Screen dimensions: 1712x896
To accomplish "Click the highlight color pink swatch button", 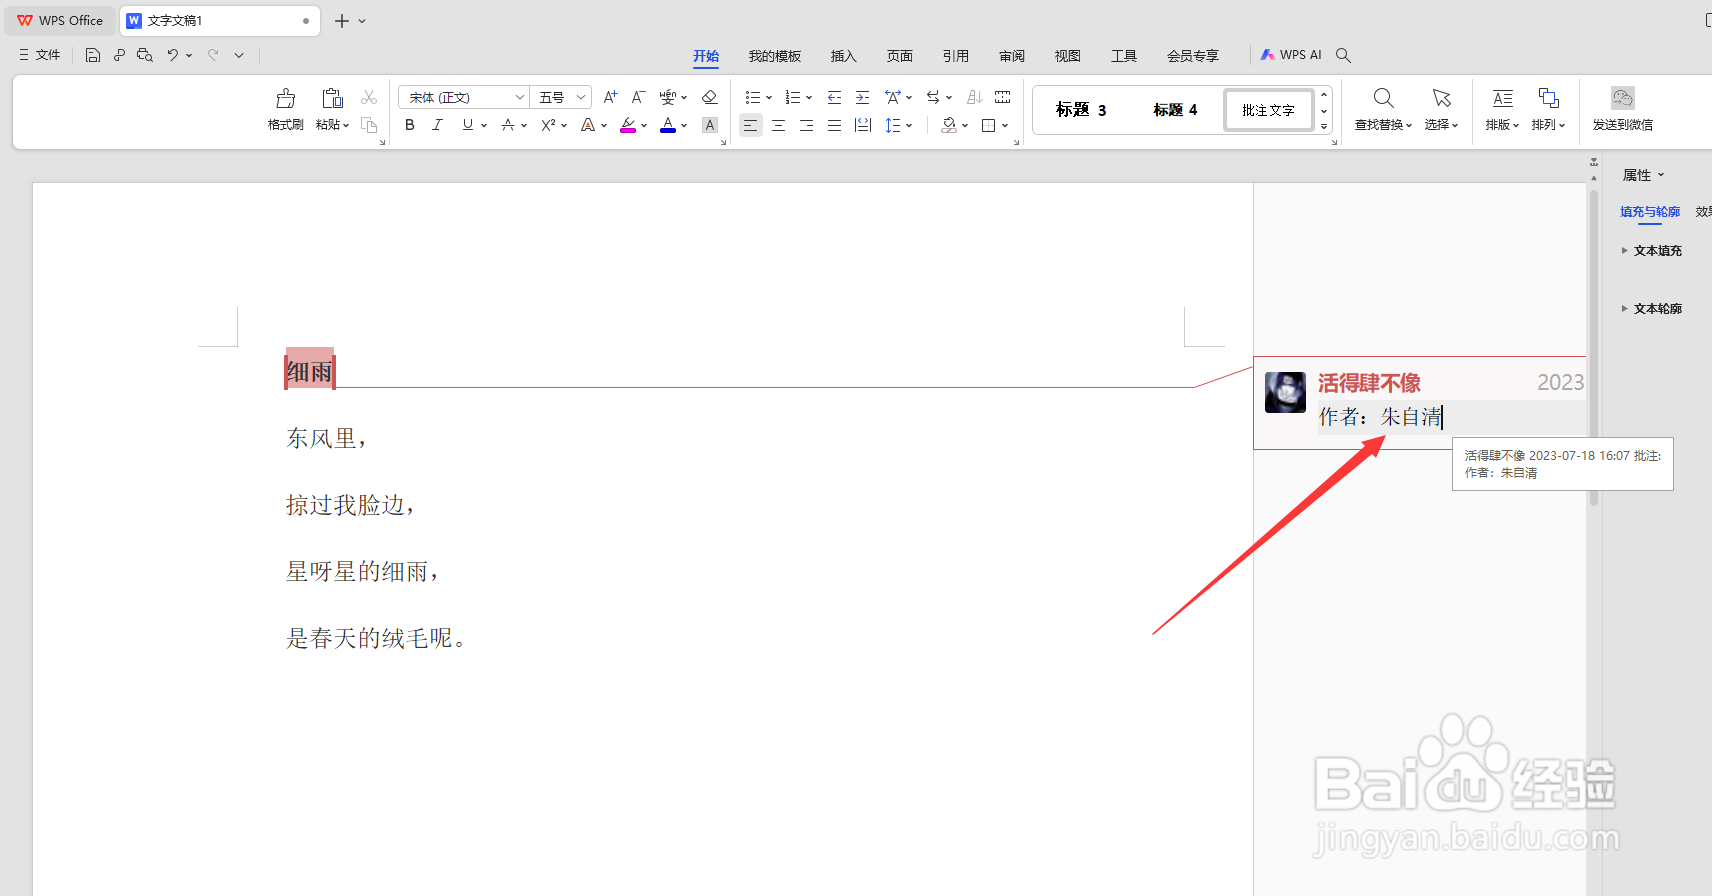I will pyautogui.click(x=628, y=125).
